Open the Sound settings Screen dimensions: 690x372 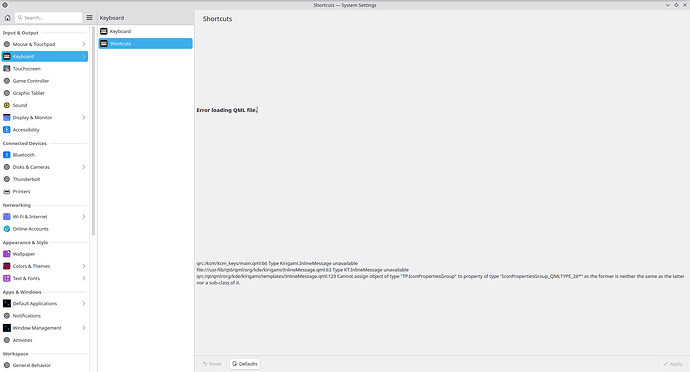click(x=44, y=105)
